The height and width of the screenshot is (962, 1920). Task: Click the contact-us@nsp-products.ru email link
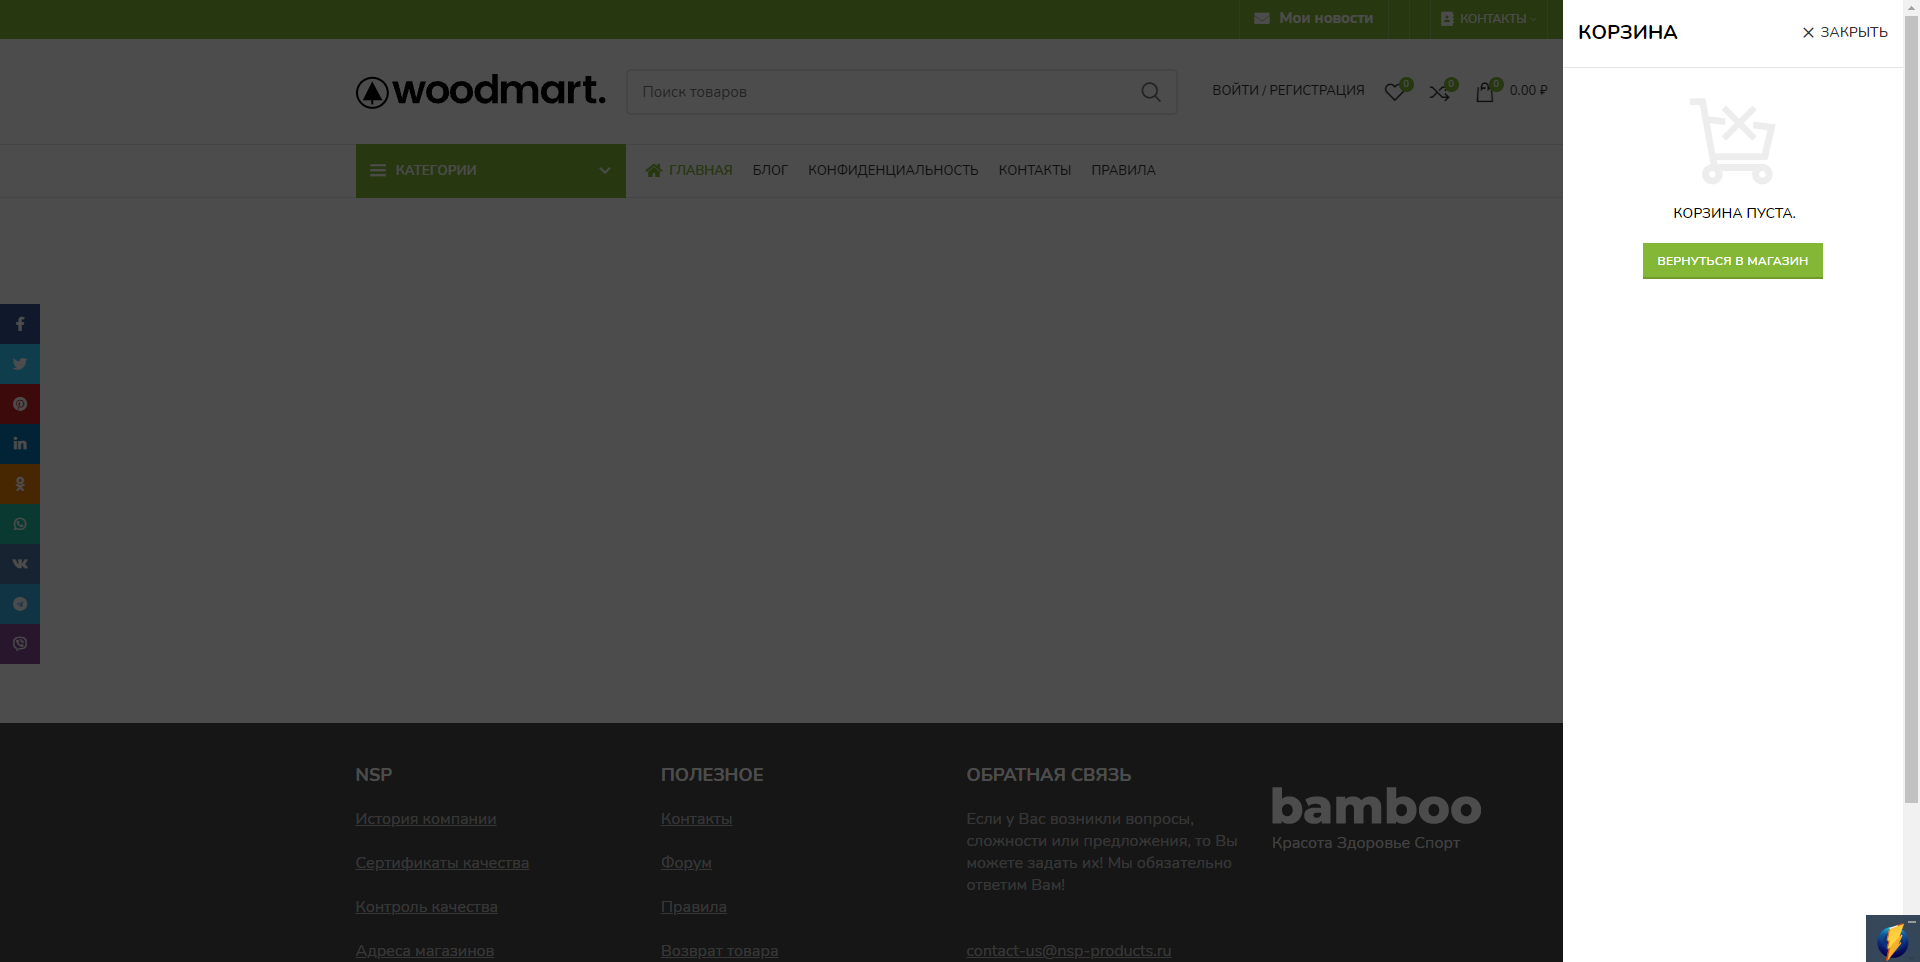click(1069, 951)
